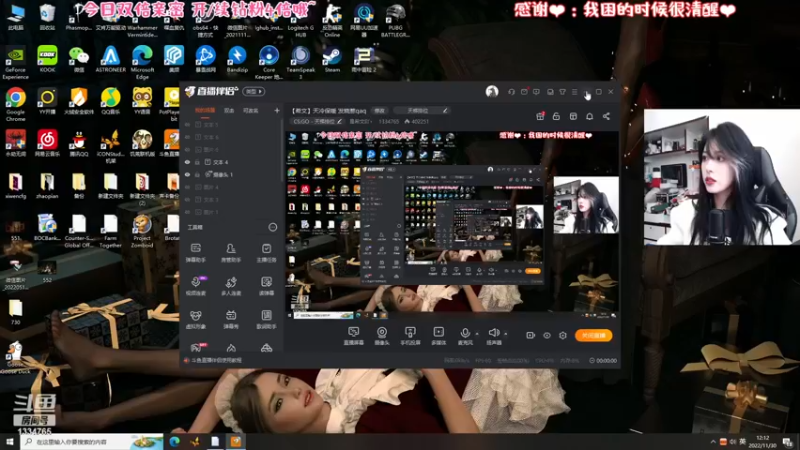Click the Windows taskbar search box
This screenshot has height=450, width=800.
(92, 442)
